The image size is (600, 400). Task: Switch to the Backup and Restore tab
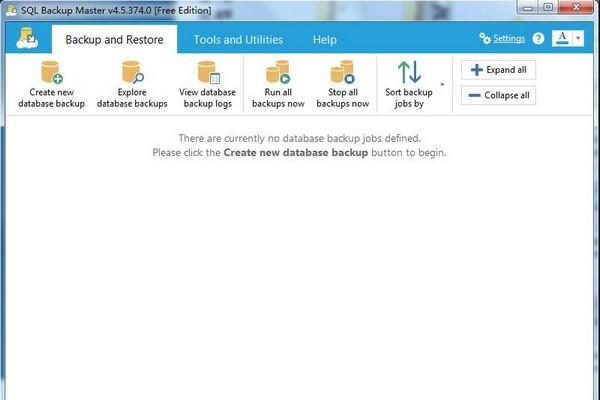click(x=114, y=39)
